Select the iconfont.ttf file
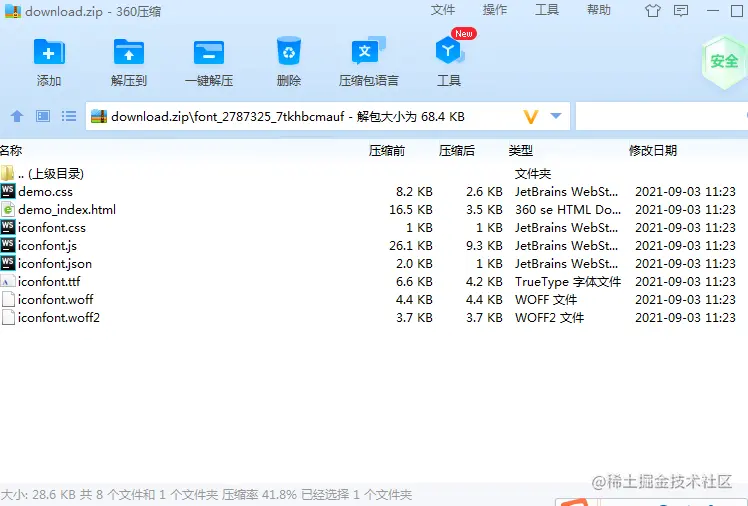Image resolution: width=748 pixels, height=506 pixels. point(374,282)
